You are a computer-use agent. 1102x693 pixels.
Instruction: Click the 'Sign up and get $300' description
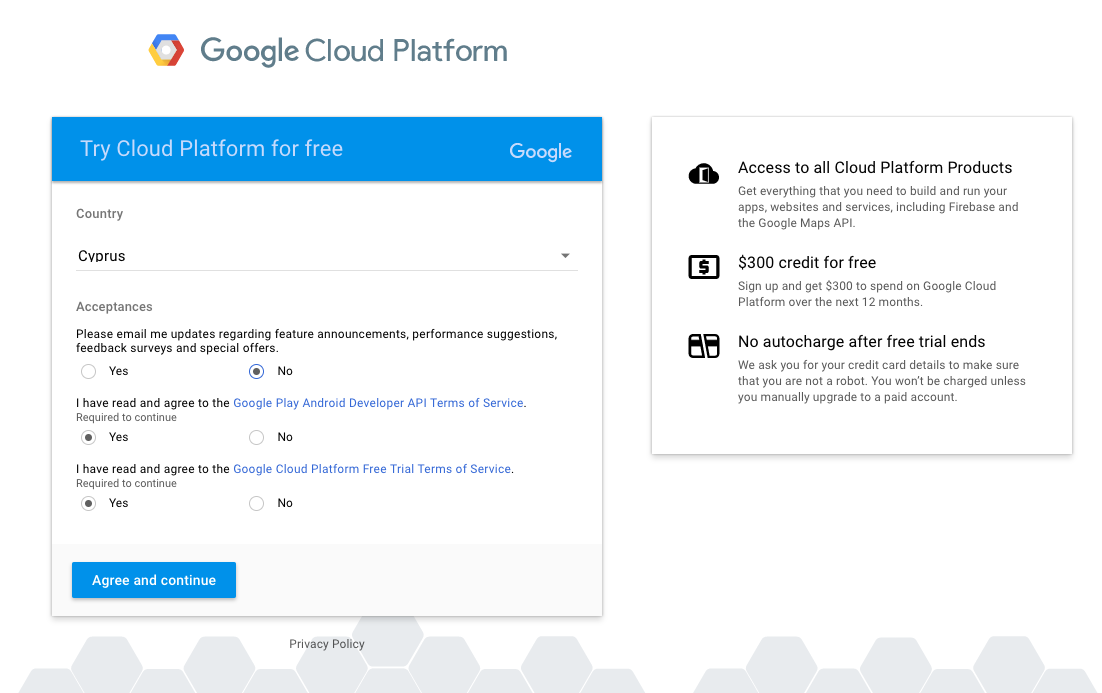pos(867,294)
